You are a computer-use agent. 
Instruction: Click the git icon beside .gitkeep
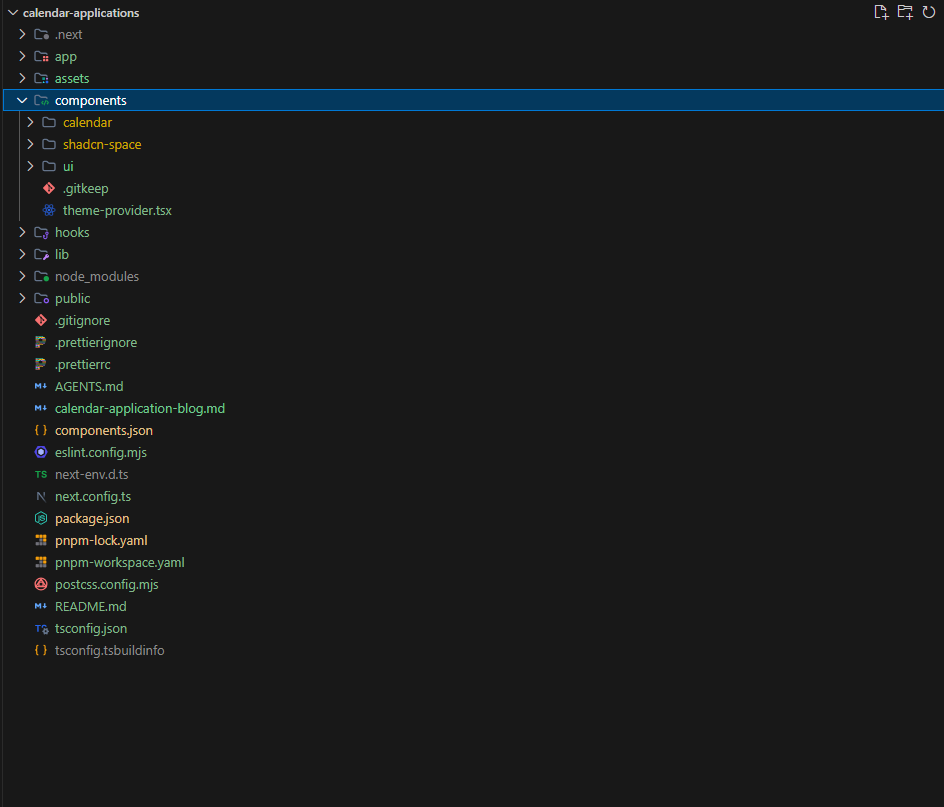(49, 189)
